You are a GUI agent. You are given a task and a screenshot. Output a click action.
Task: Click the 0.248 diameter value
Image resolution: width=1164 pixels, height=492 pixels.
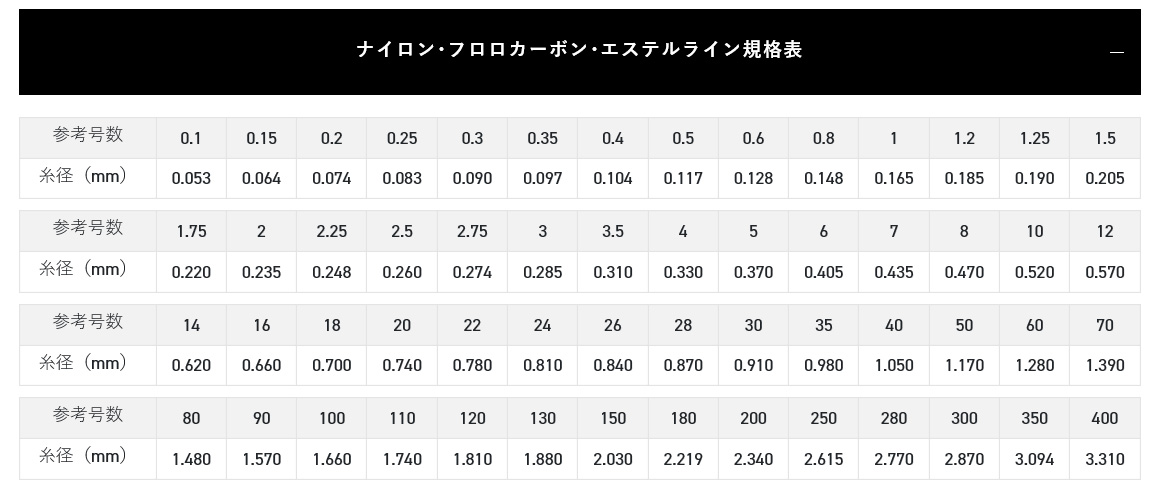pyautogui.click(x=331, y=272)
